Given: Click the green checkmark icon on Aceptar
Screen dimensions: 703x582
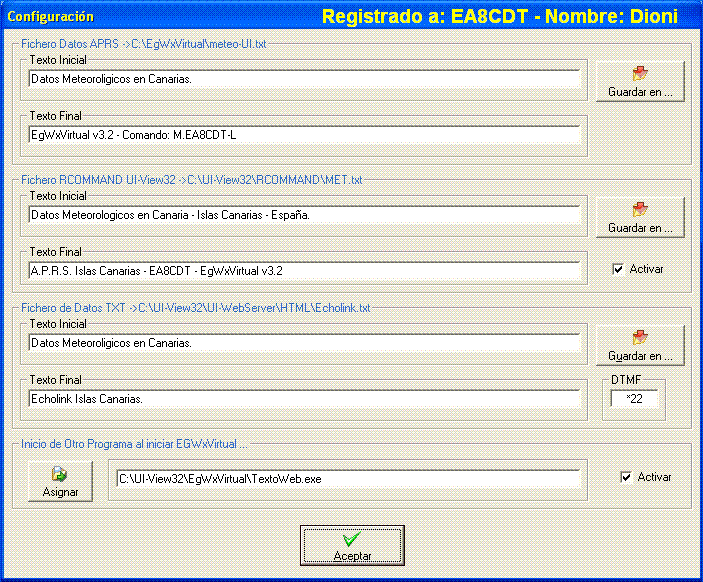Looking at the screenshot, I should (x=352, y=539).
